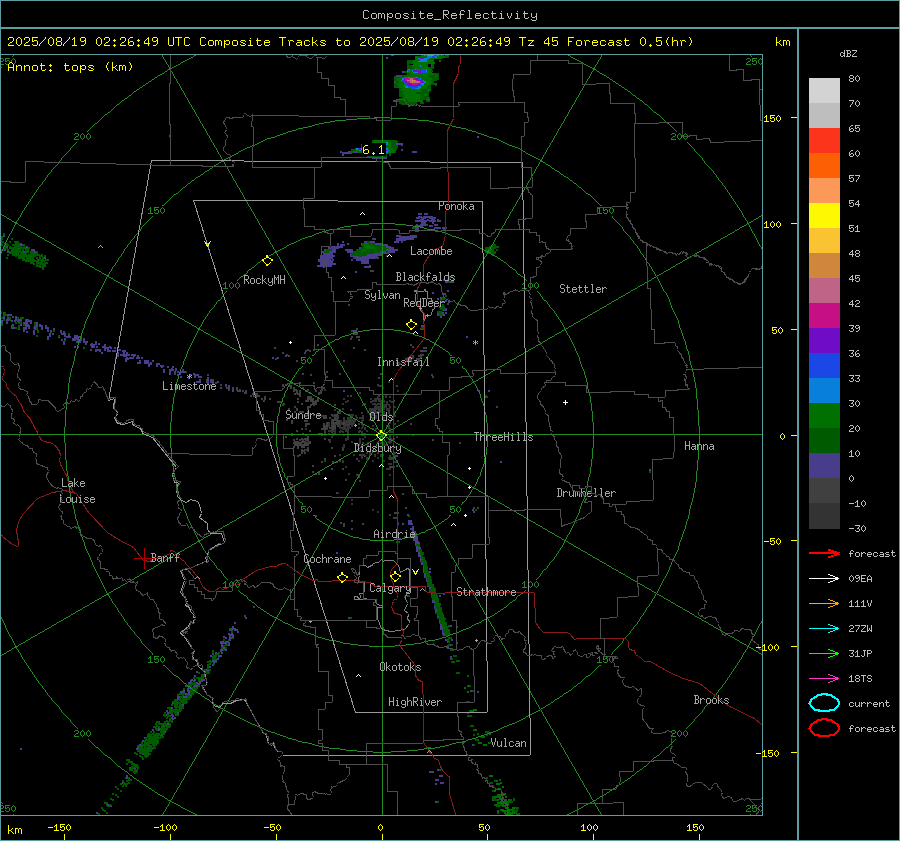The height and width of the screenshot is (841, 900).
Task: Click the ThreeHills label
Action: [x=503, y=437]
